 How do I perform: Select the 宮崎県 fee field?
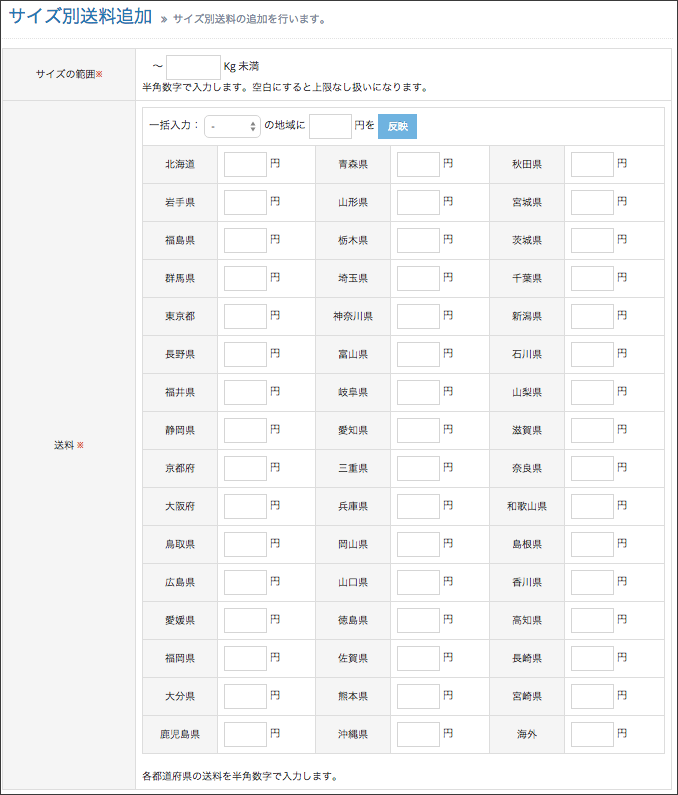click(x=592, y=697)
